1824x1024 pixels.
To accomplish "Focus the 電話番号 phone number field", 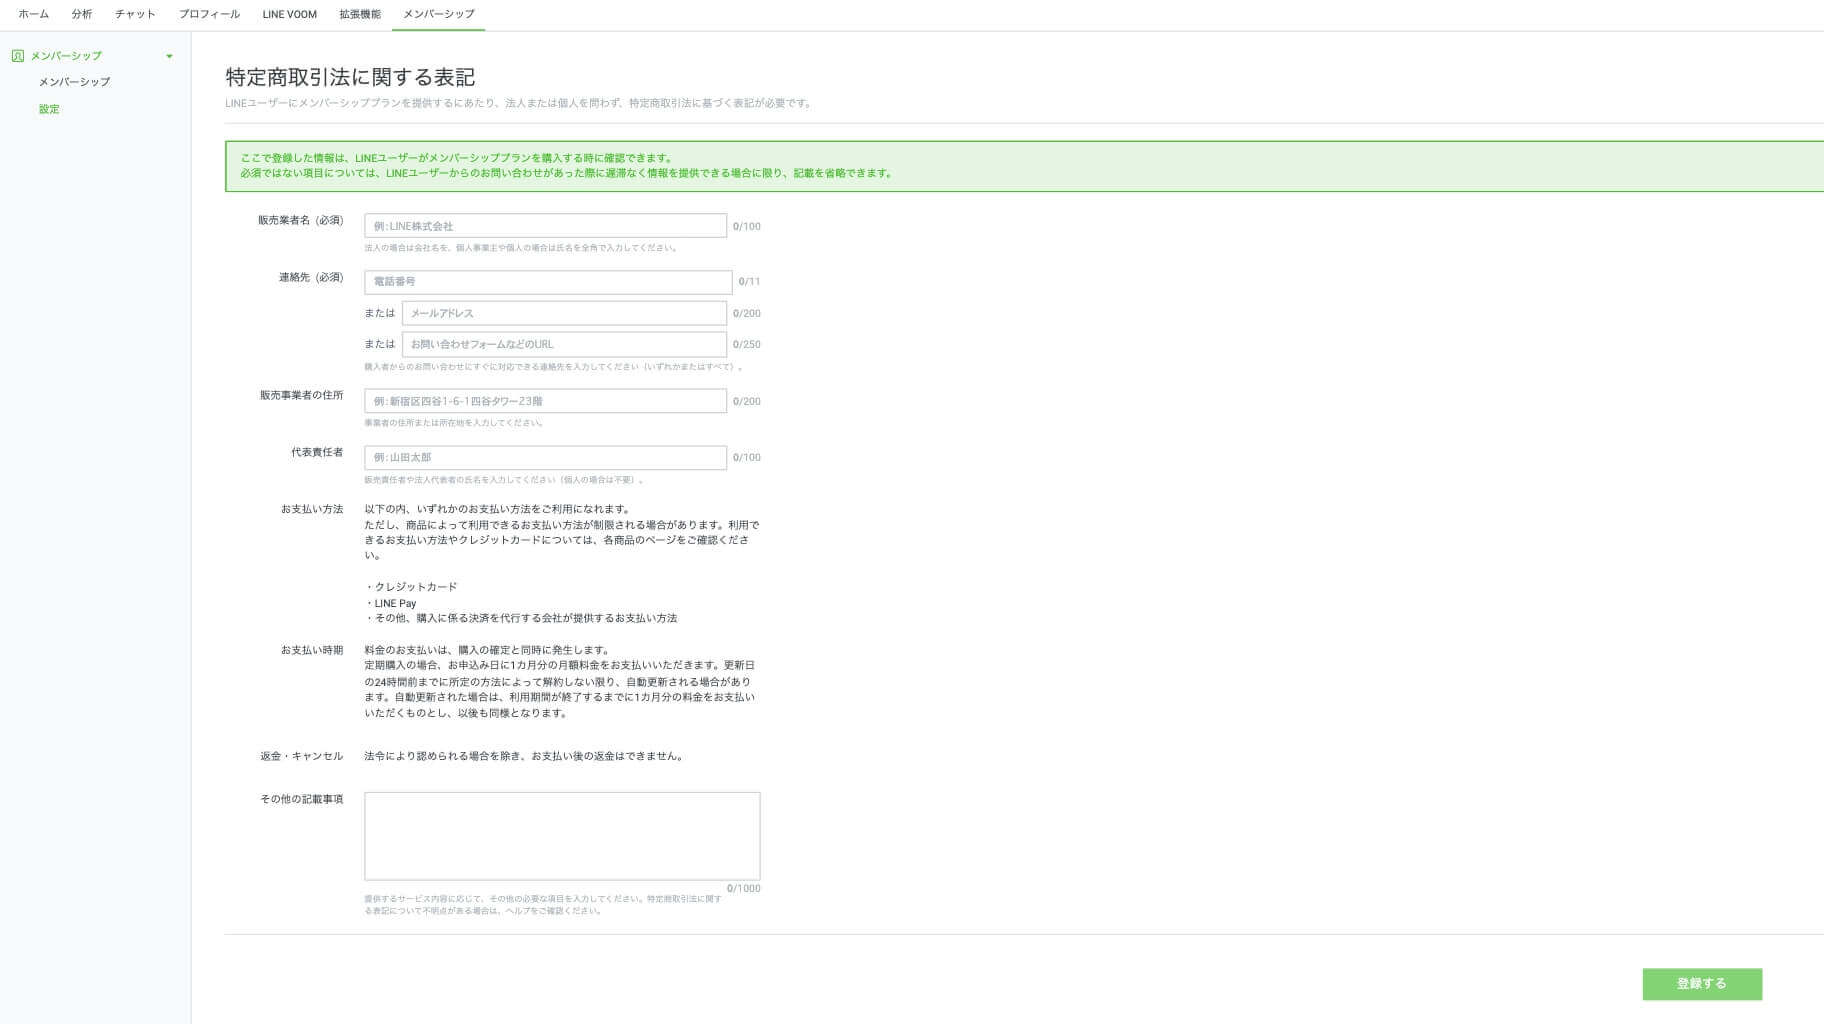I will coord(547,282).
